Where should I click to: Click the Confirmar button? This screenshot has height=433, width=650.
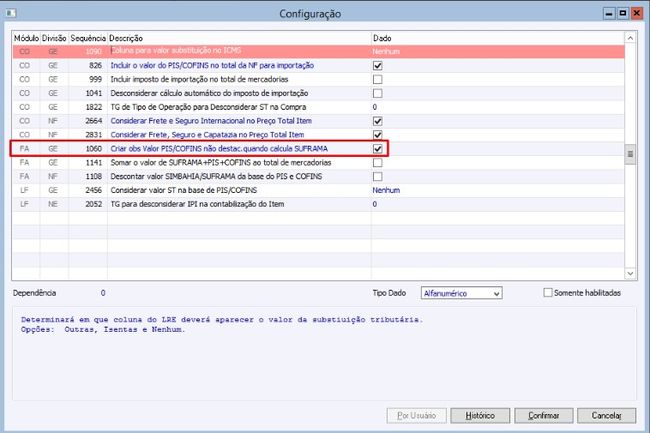click(543, 415)
